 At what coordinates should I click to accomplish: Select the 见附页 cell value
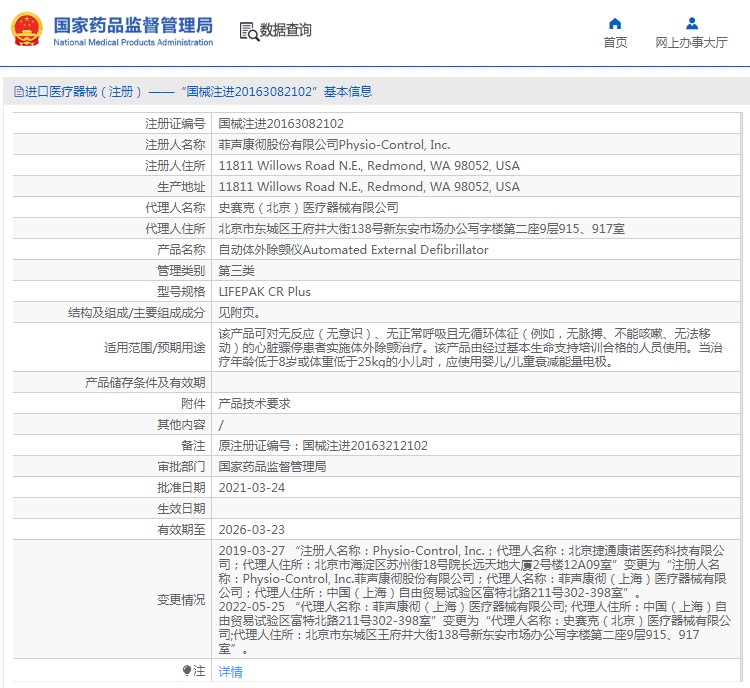click(x=240, y=313)
